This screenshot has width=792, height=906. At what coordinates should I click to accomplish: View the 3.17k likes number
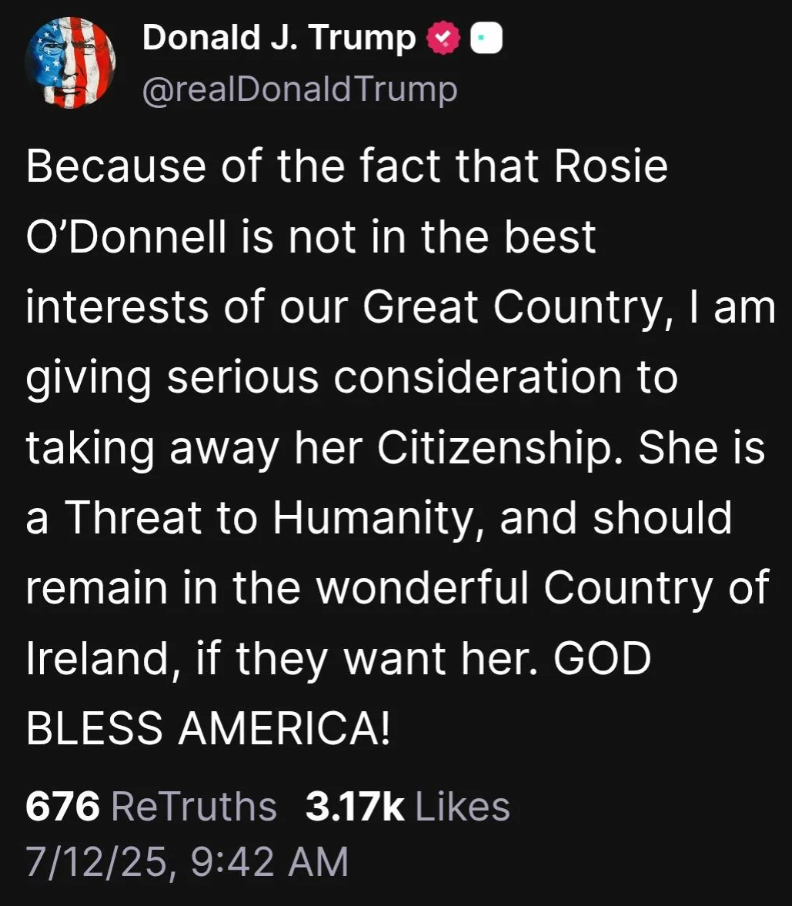click(355, 806)
